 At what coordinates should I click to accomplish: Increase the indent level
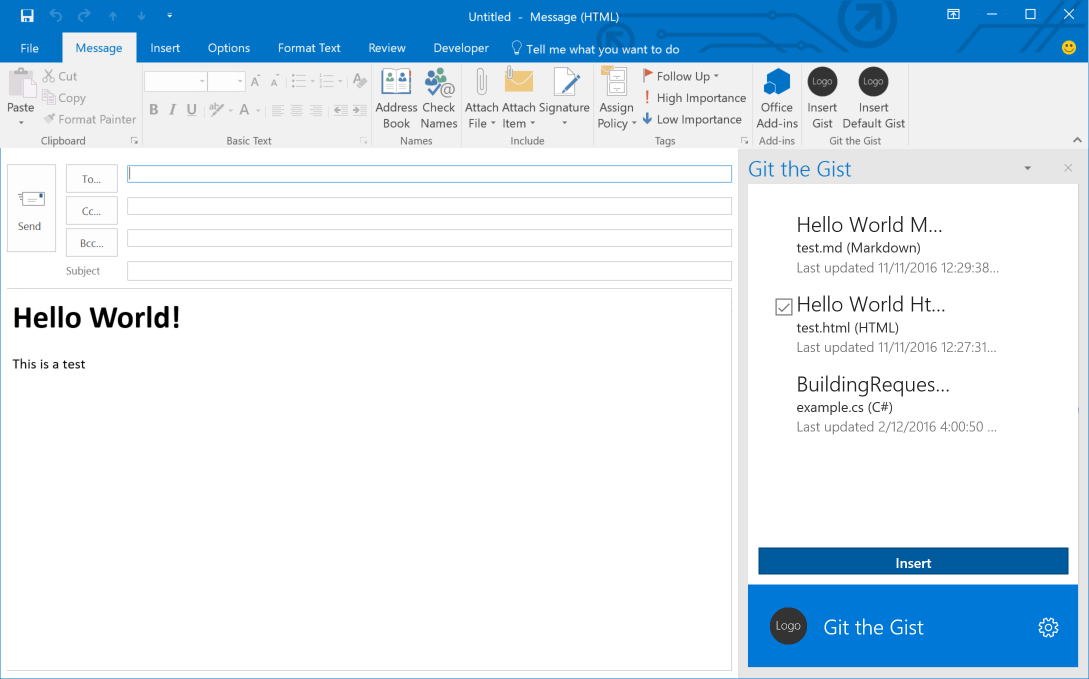tap(359, 110)
